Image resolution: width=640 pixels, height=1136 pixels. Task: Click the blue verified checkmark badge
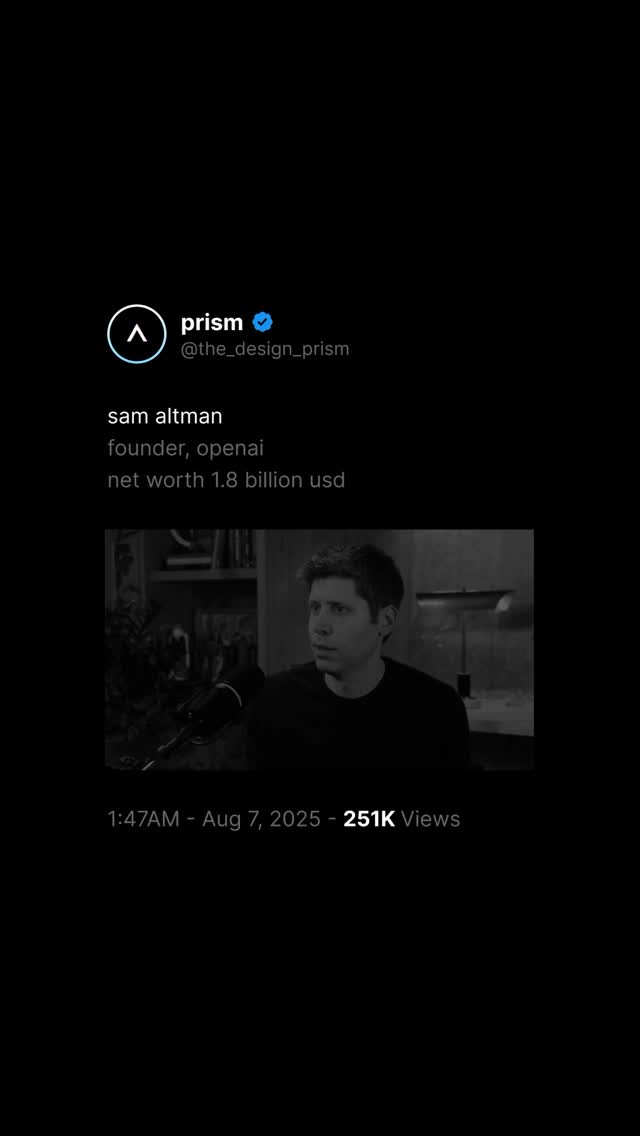[262, 322]
